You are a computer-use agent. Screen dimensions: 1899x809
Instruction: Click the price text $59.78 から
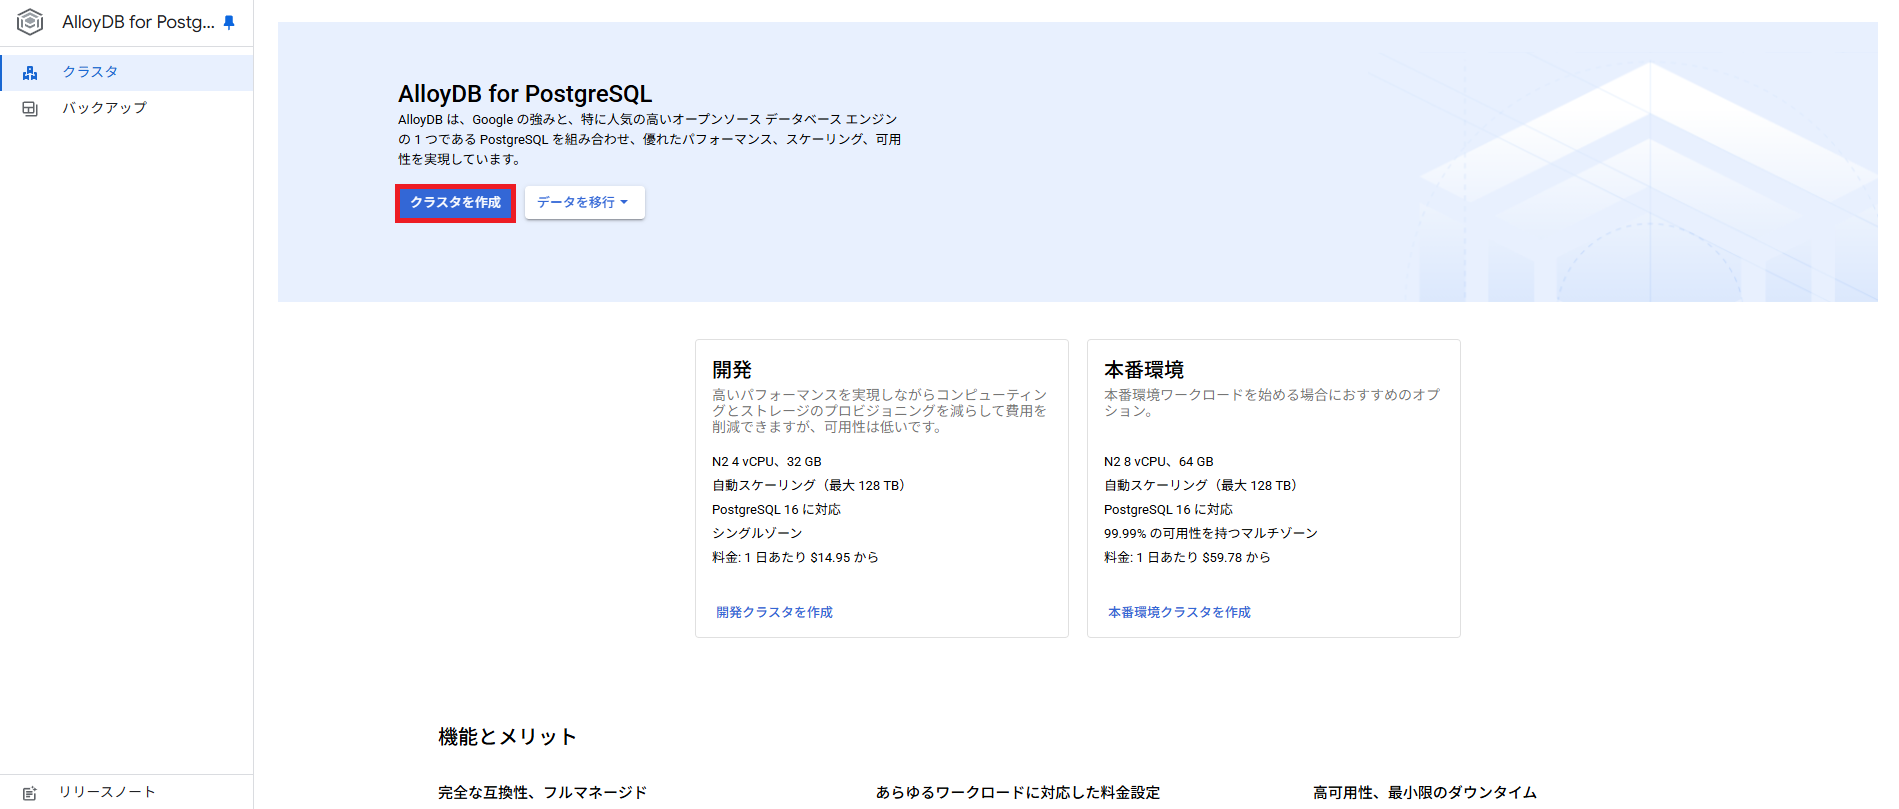[1236, 558]
